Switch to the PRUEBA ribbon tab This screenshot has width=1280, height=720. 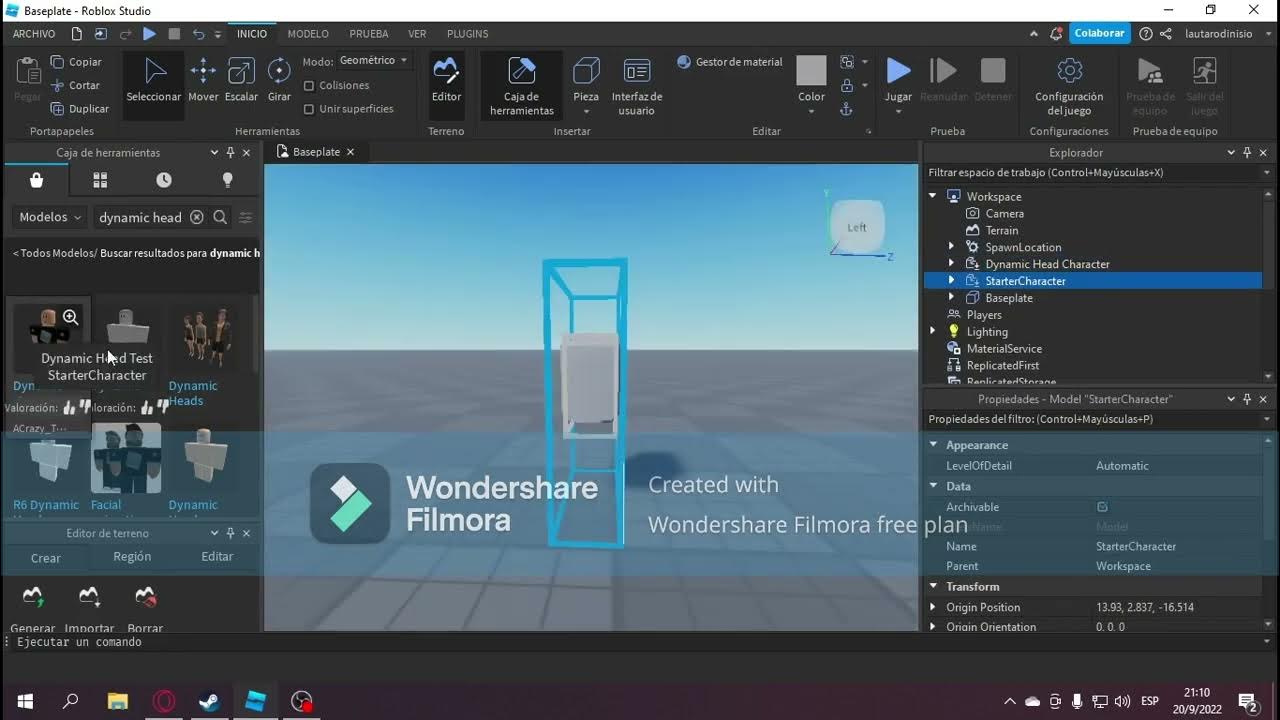pos(369,34)
